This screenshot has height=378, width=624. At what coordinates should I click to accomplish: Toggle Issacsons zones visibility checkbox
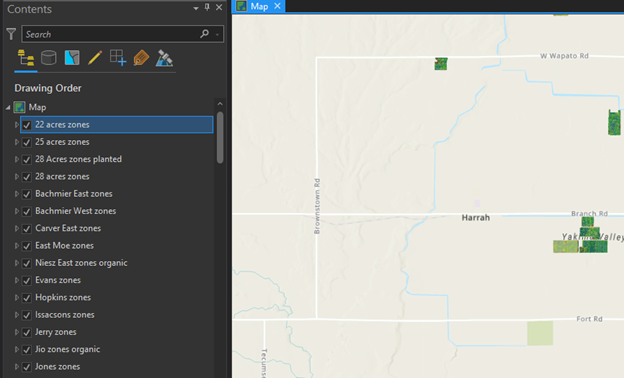[27, 315]
